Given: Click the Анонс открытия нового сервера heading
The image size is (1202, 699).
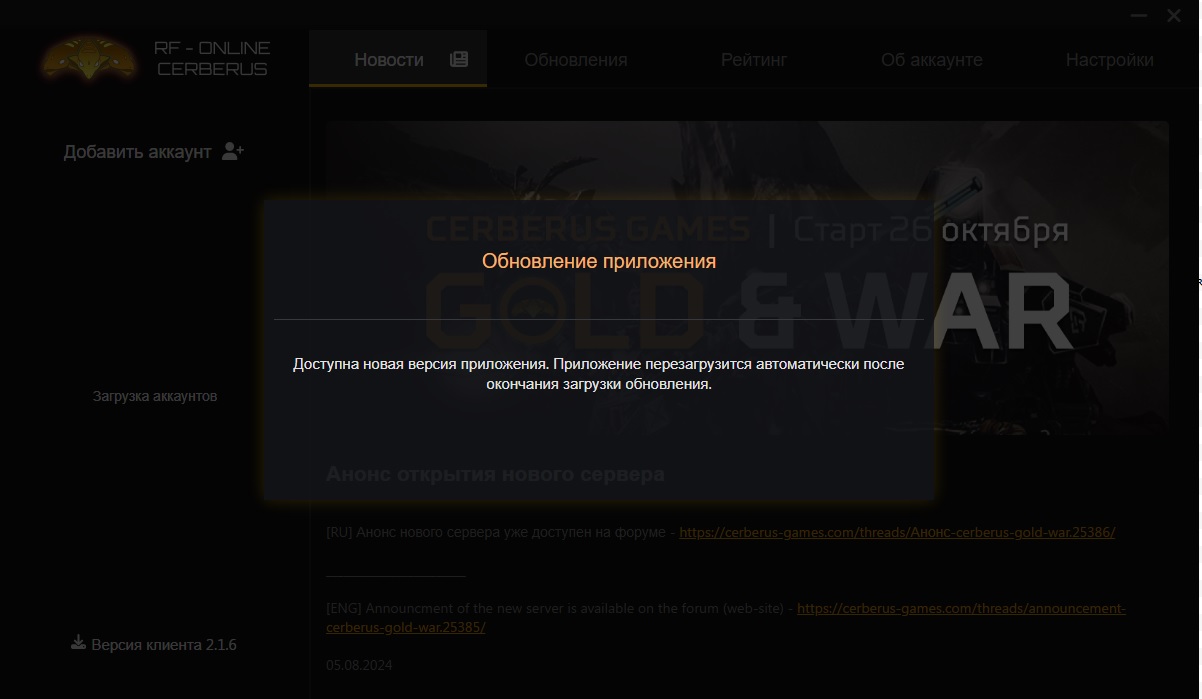Looking at the screenshot, I should coord(495,474).
